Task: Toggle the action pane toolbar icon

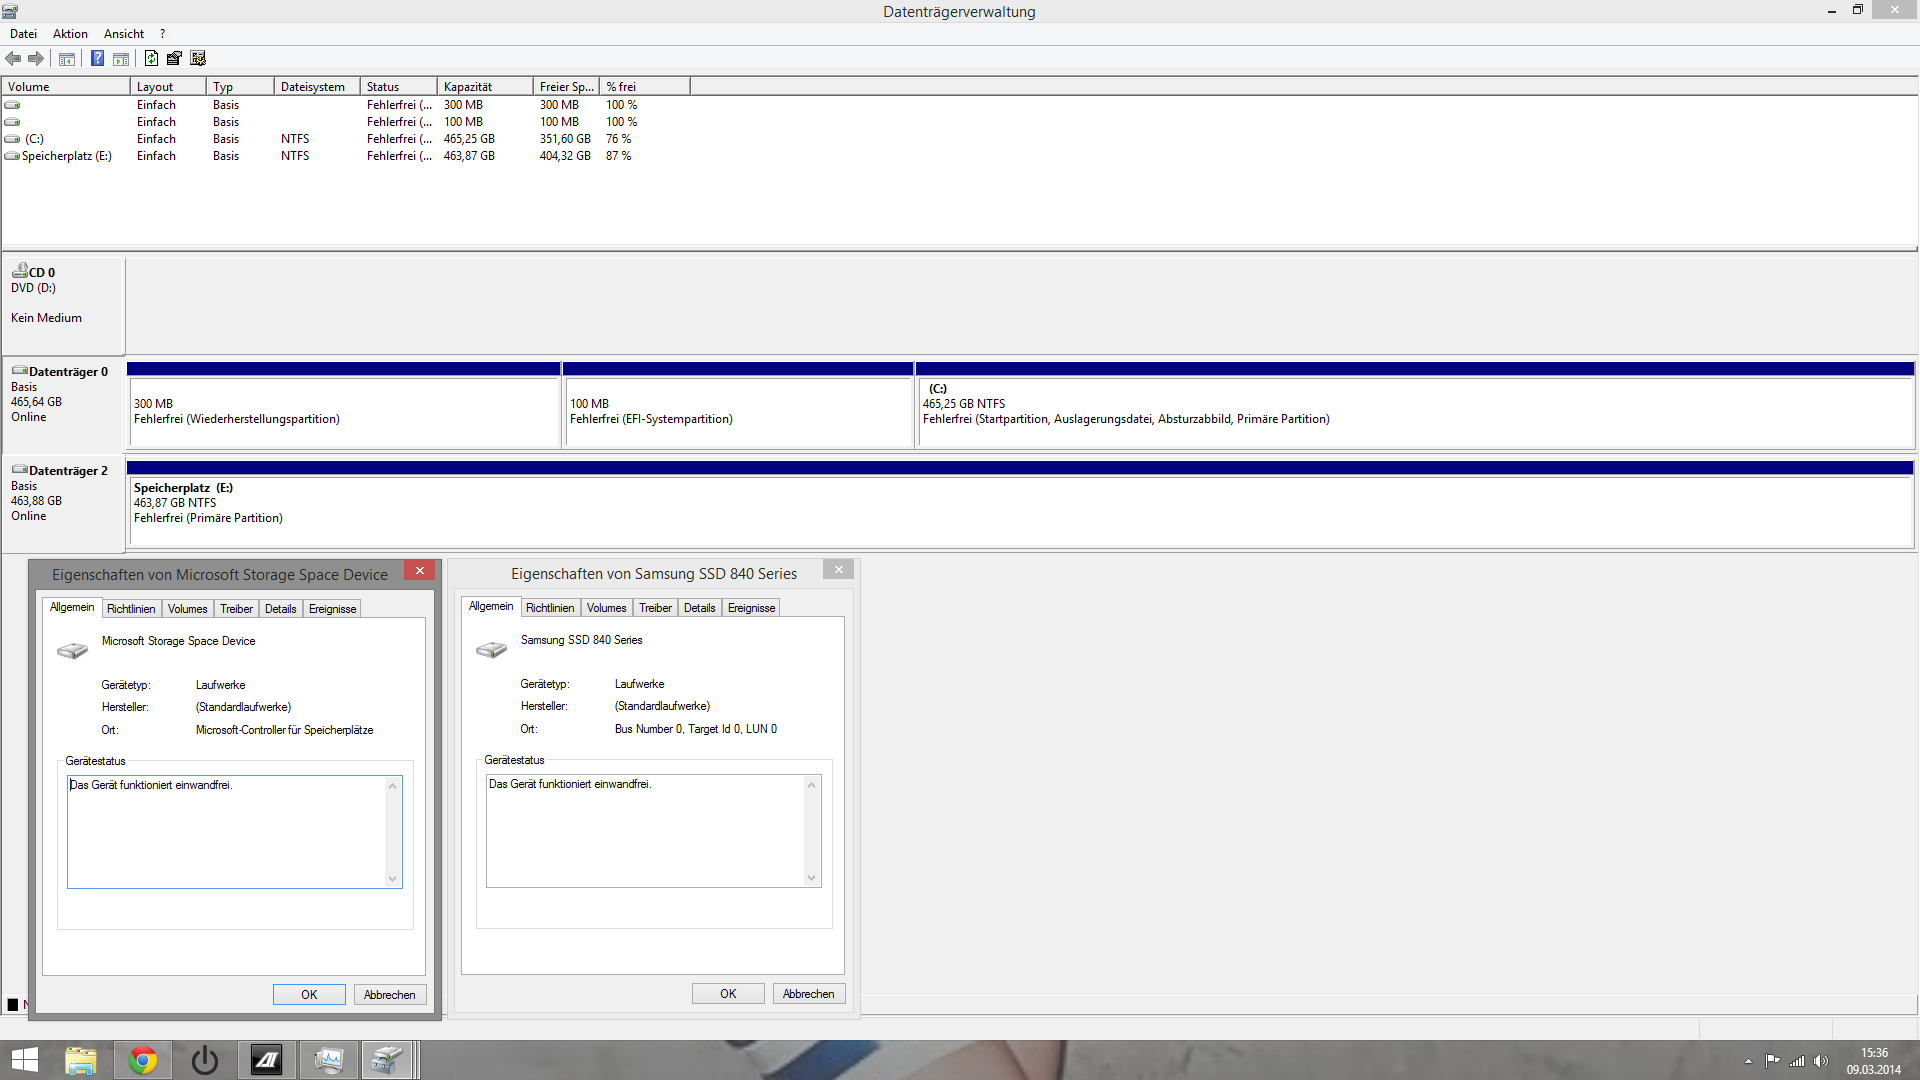Action: (x=121, y=59)
